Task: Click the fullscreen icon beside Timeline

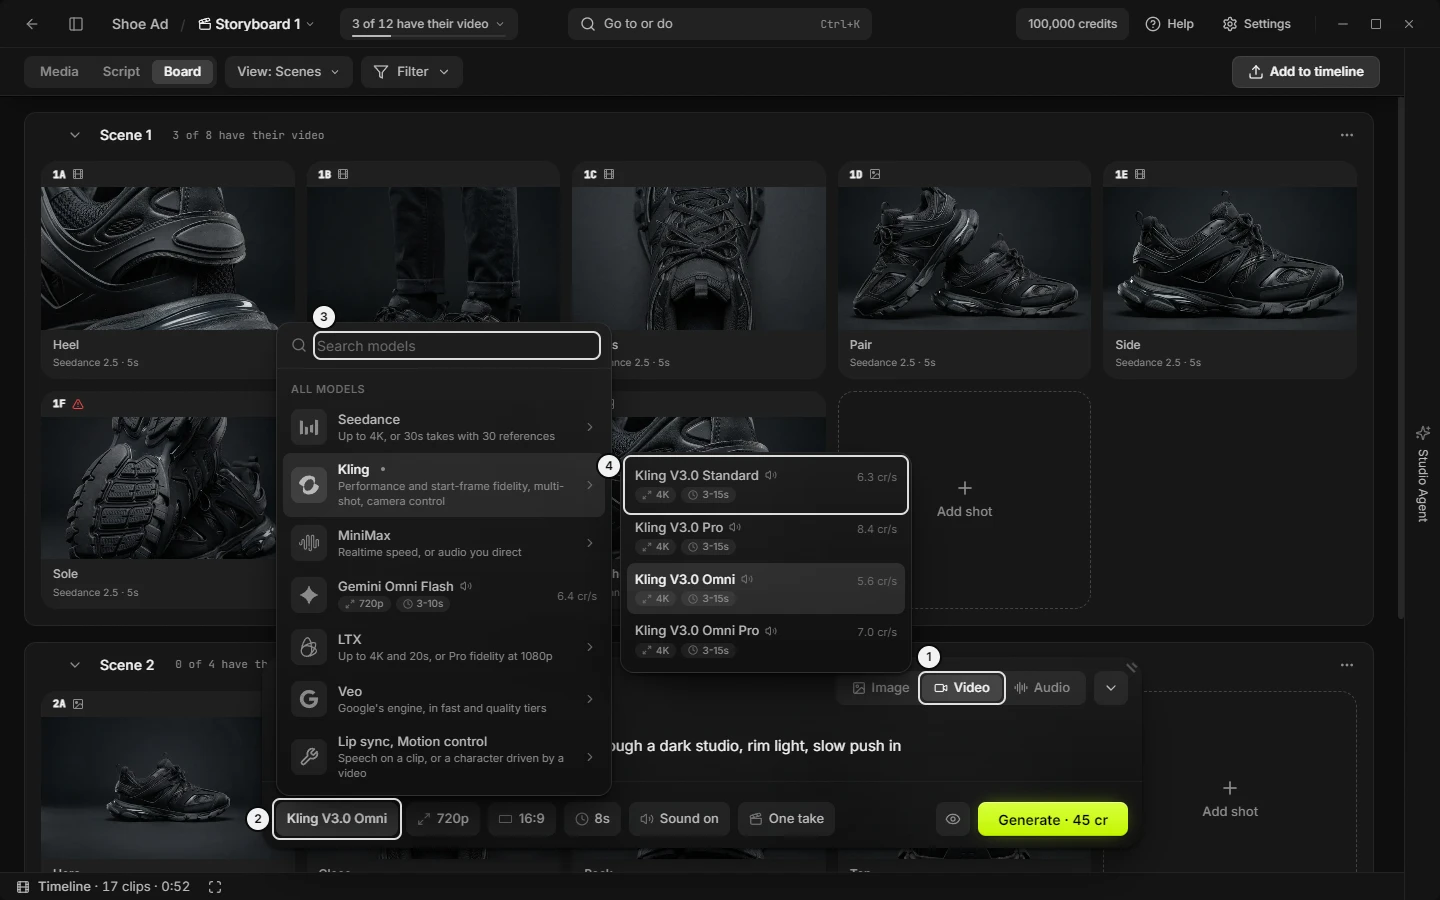Action: click(214, 887)
